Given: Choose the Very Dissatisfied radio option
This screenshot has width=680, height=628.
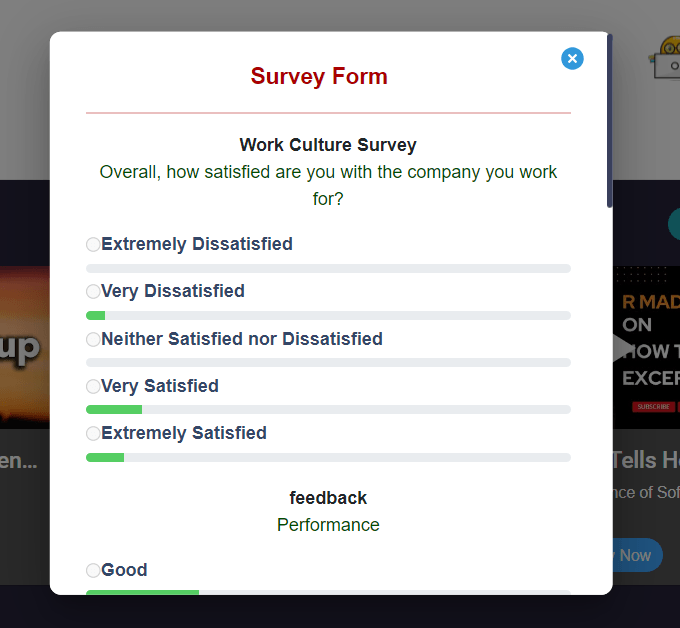Looking at the screenshot, I should click(93, 292).
